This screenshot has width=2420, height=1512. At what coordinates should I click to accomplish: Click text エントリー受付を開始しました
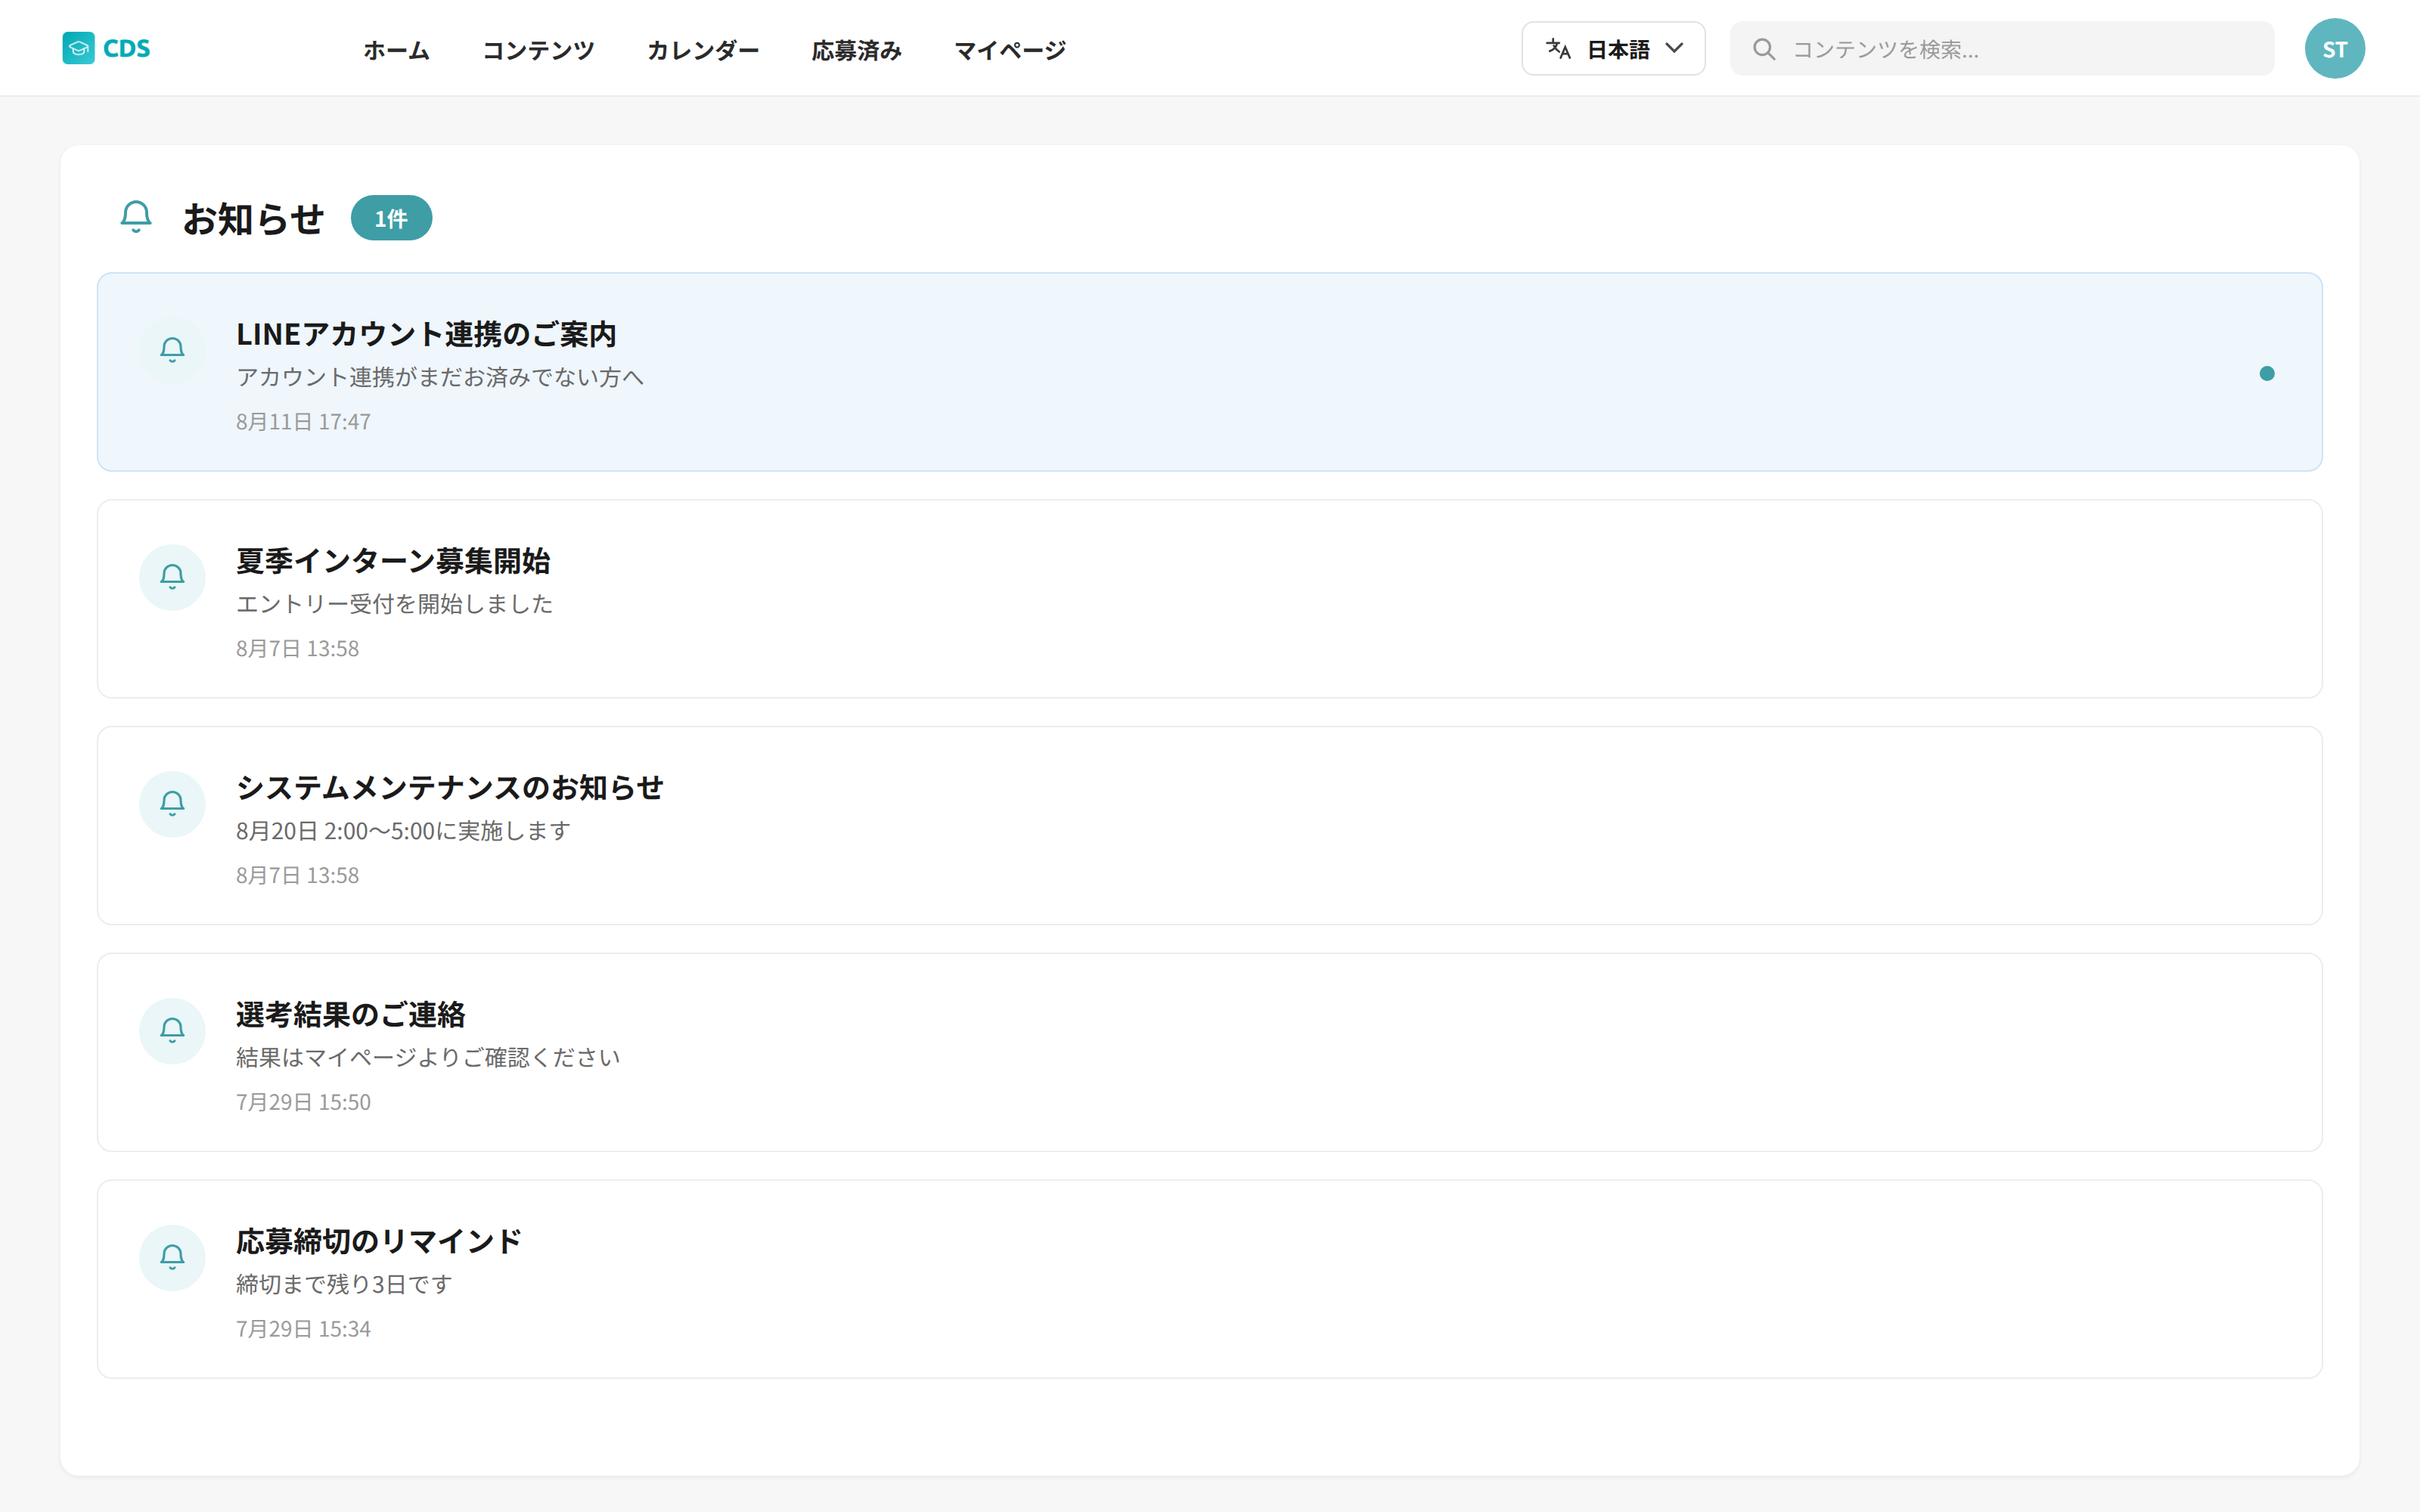(395, 604)
